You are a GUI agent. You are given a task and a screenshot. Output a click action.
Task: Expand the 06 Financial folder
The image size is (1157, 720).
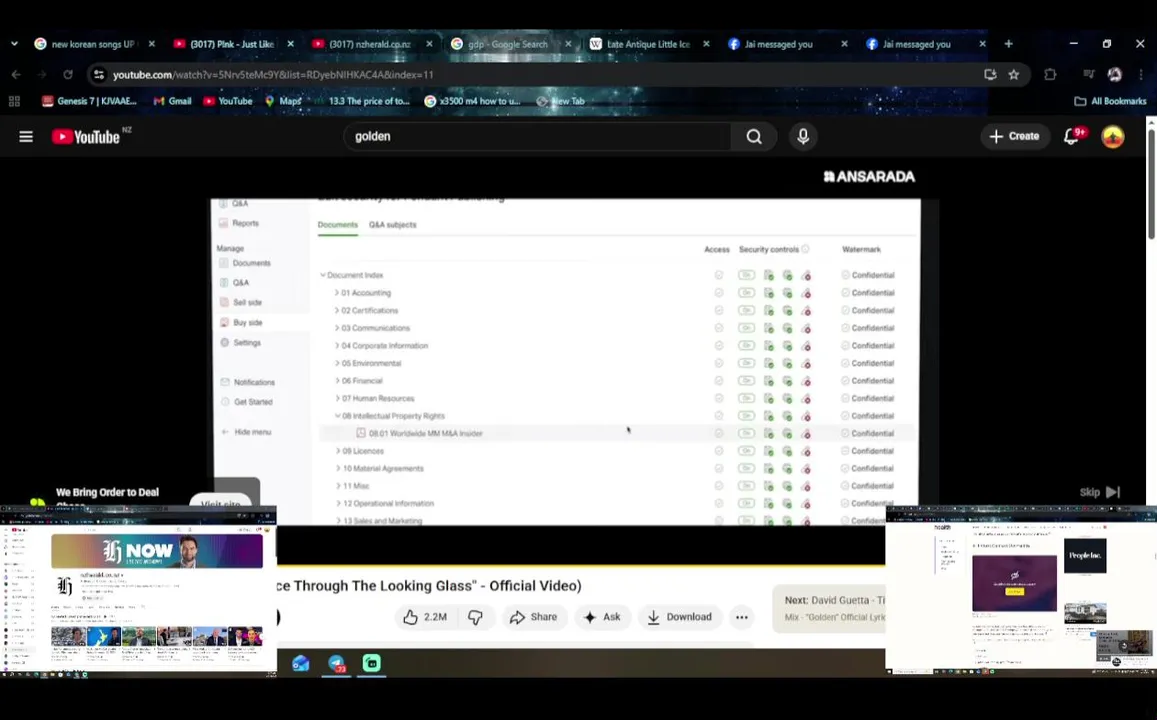337,381
